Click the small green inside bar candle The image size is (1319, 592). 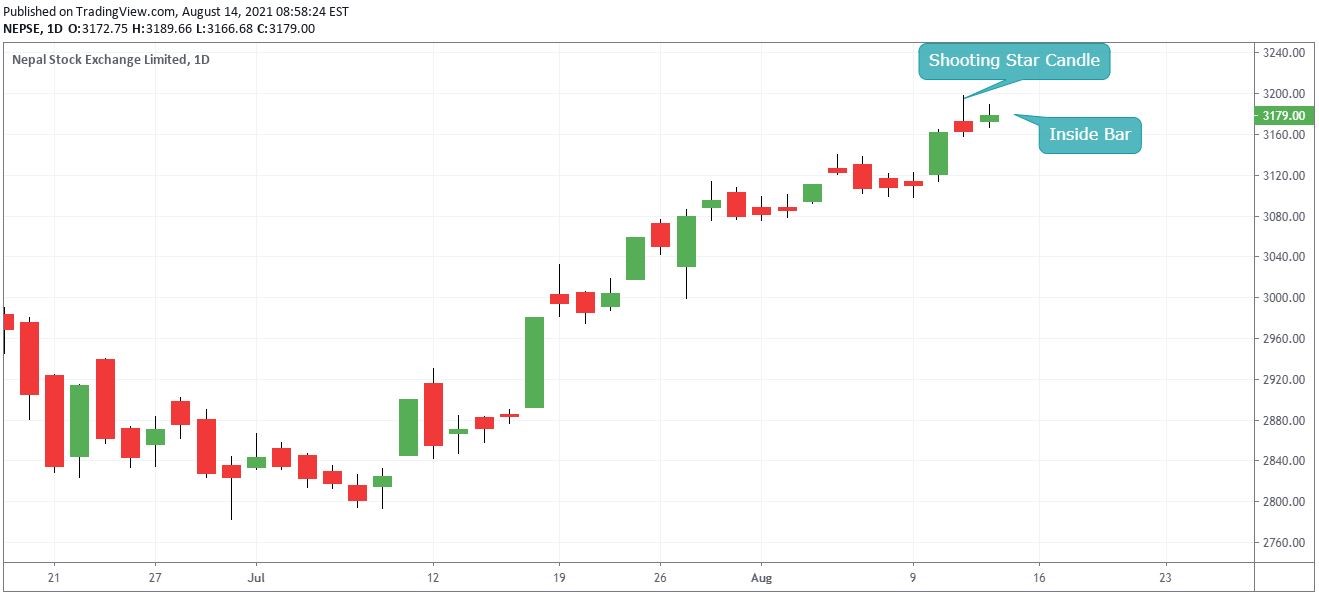coord(989,118)
